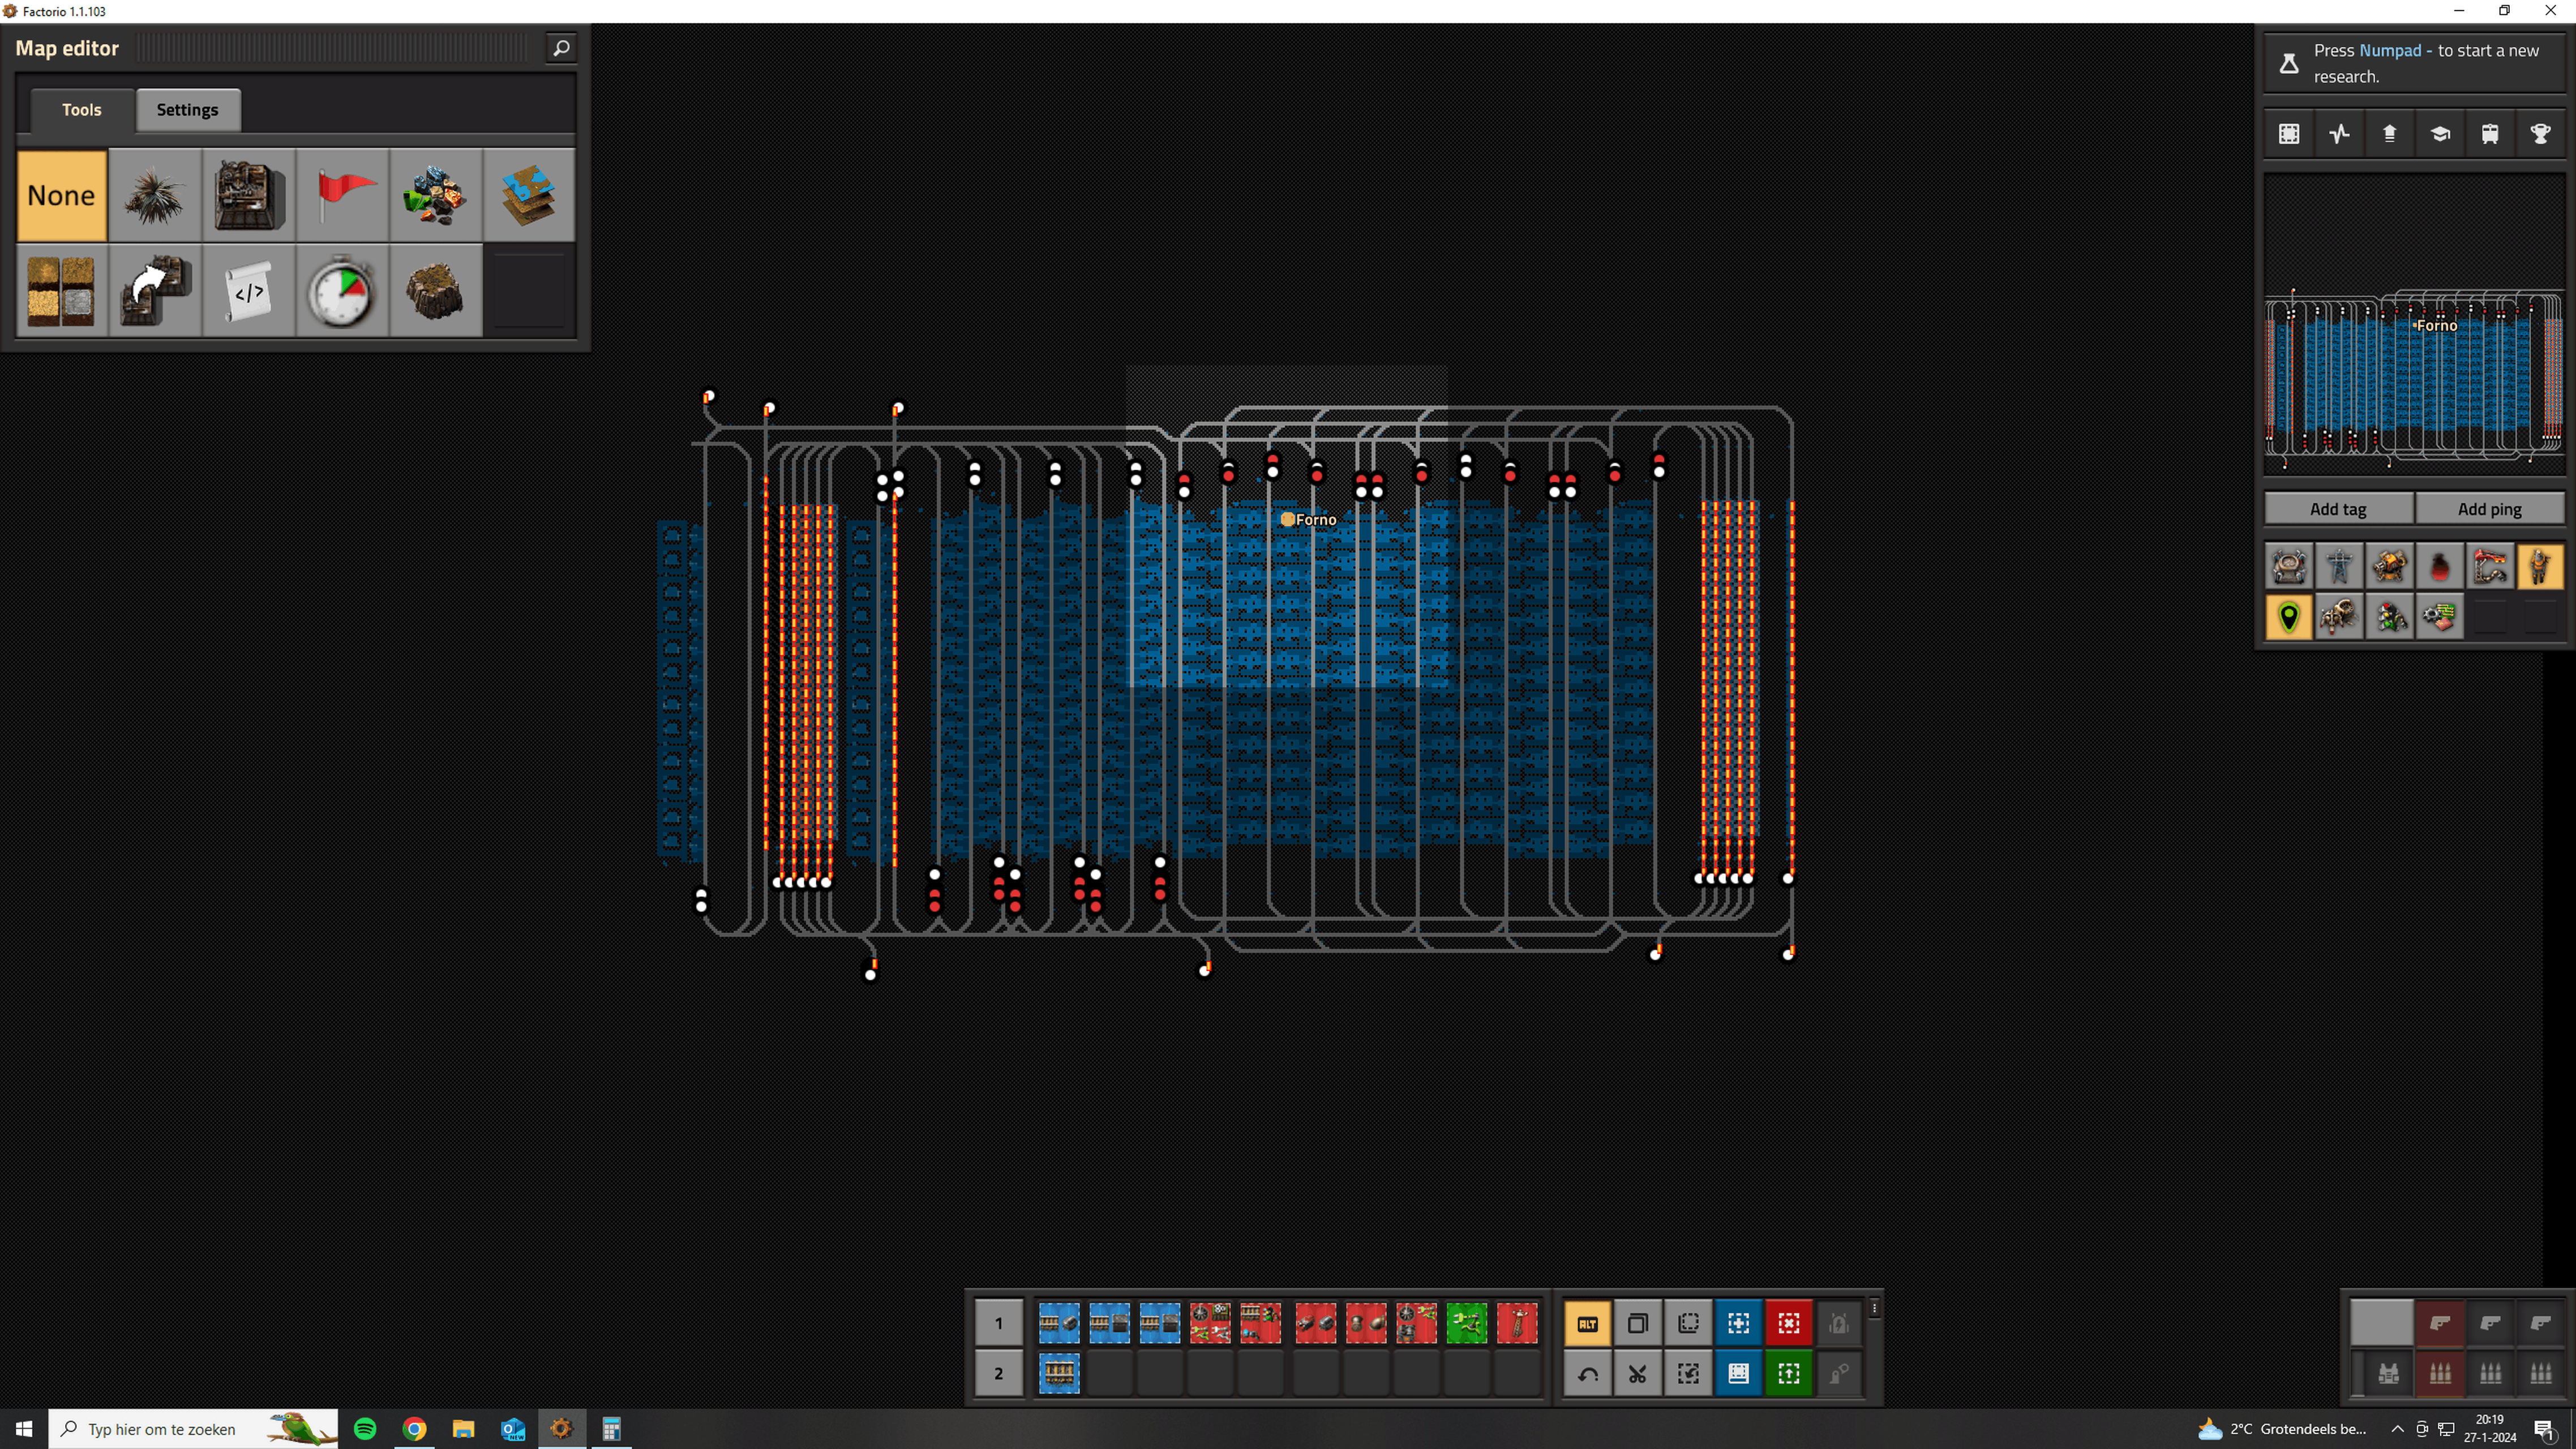Viewport: 2576px width, 1449px height.
Task: Toggle train station names map overlay
Action: [2490, 567]
